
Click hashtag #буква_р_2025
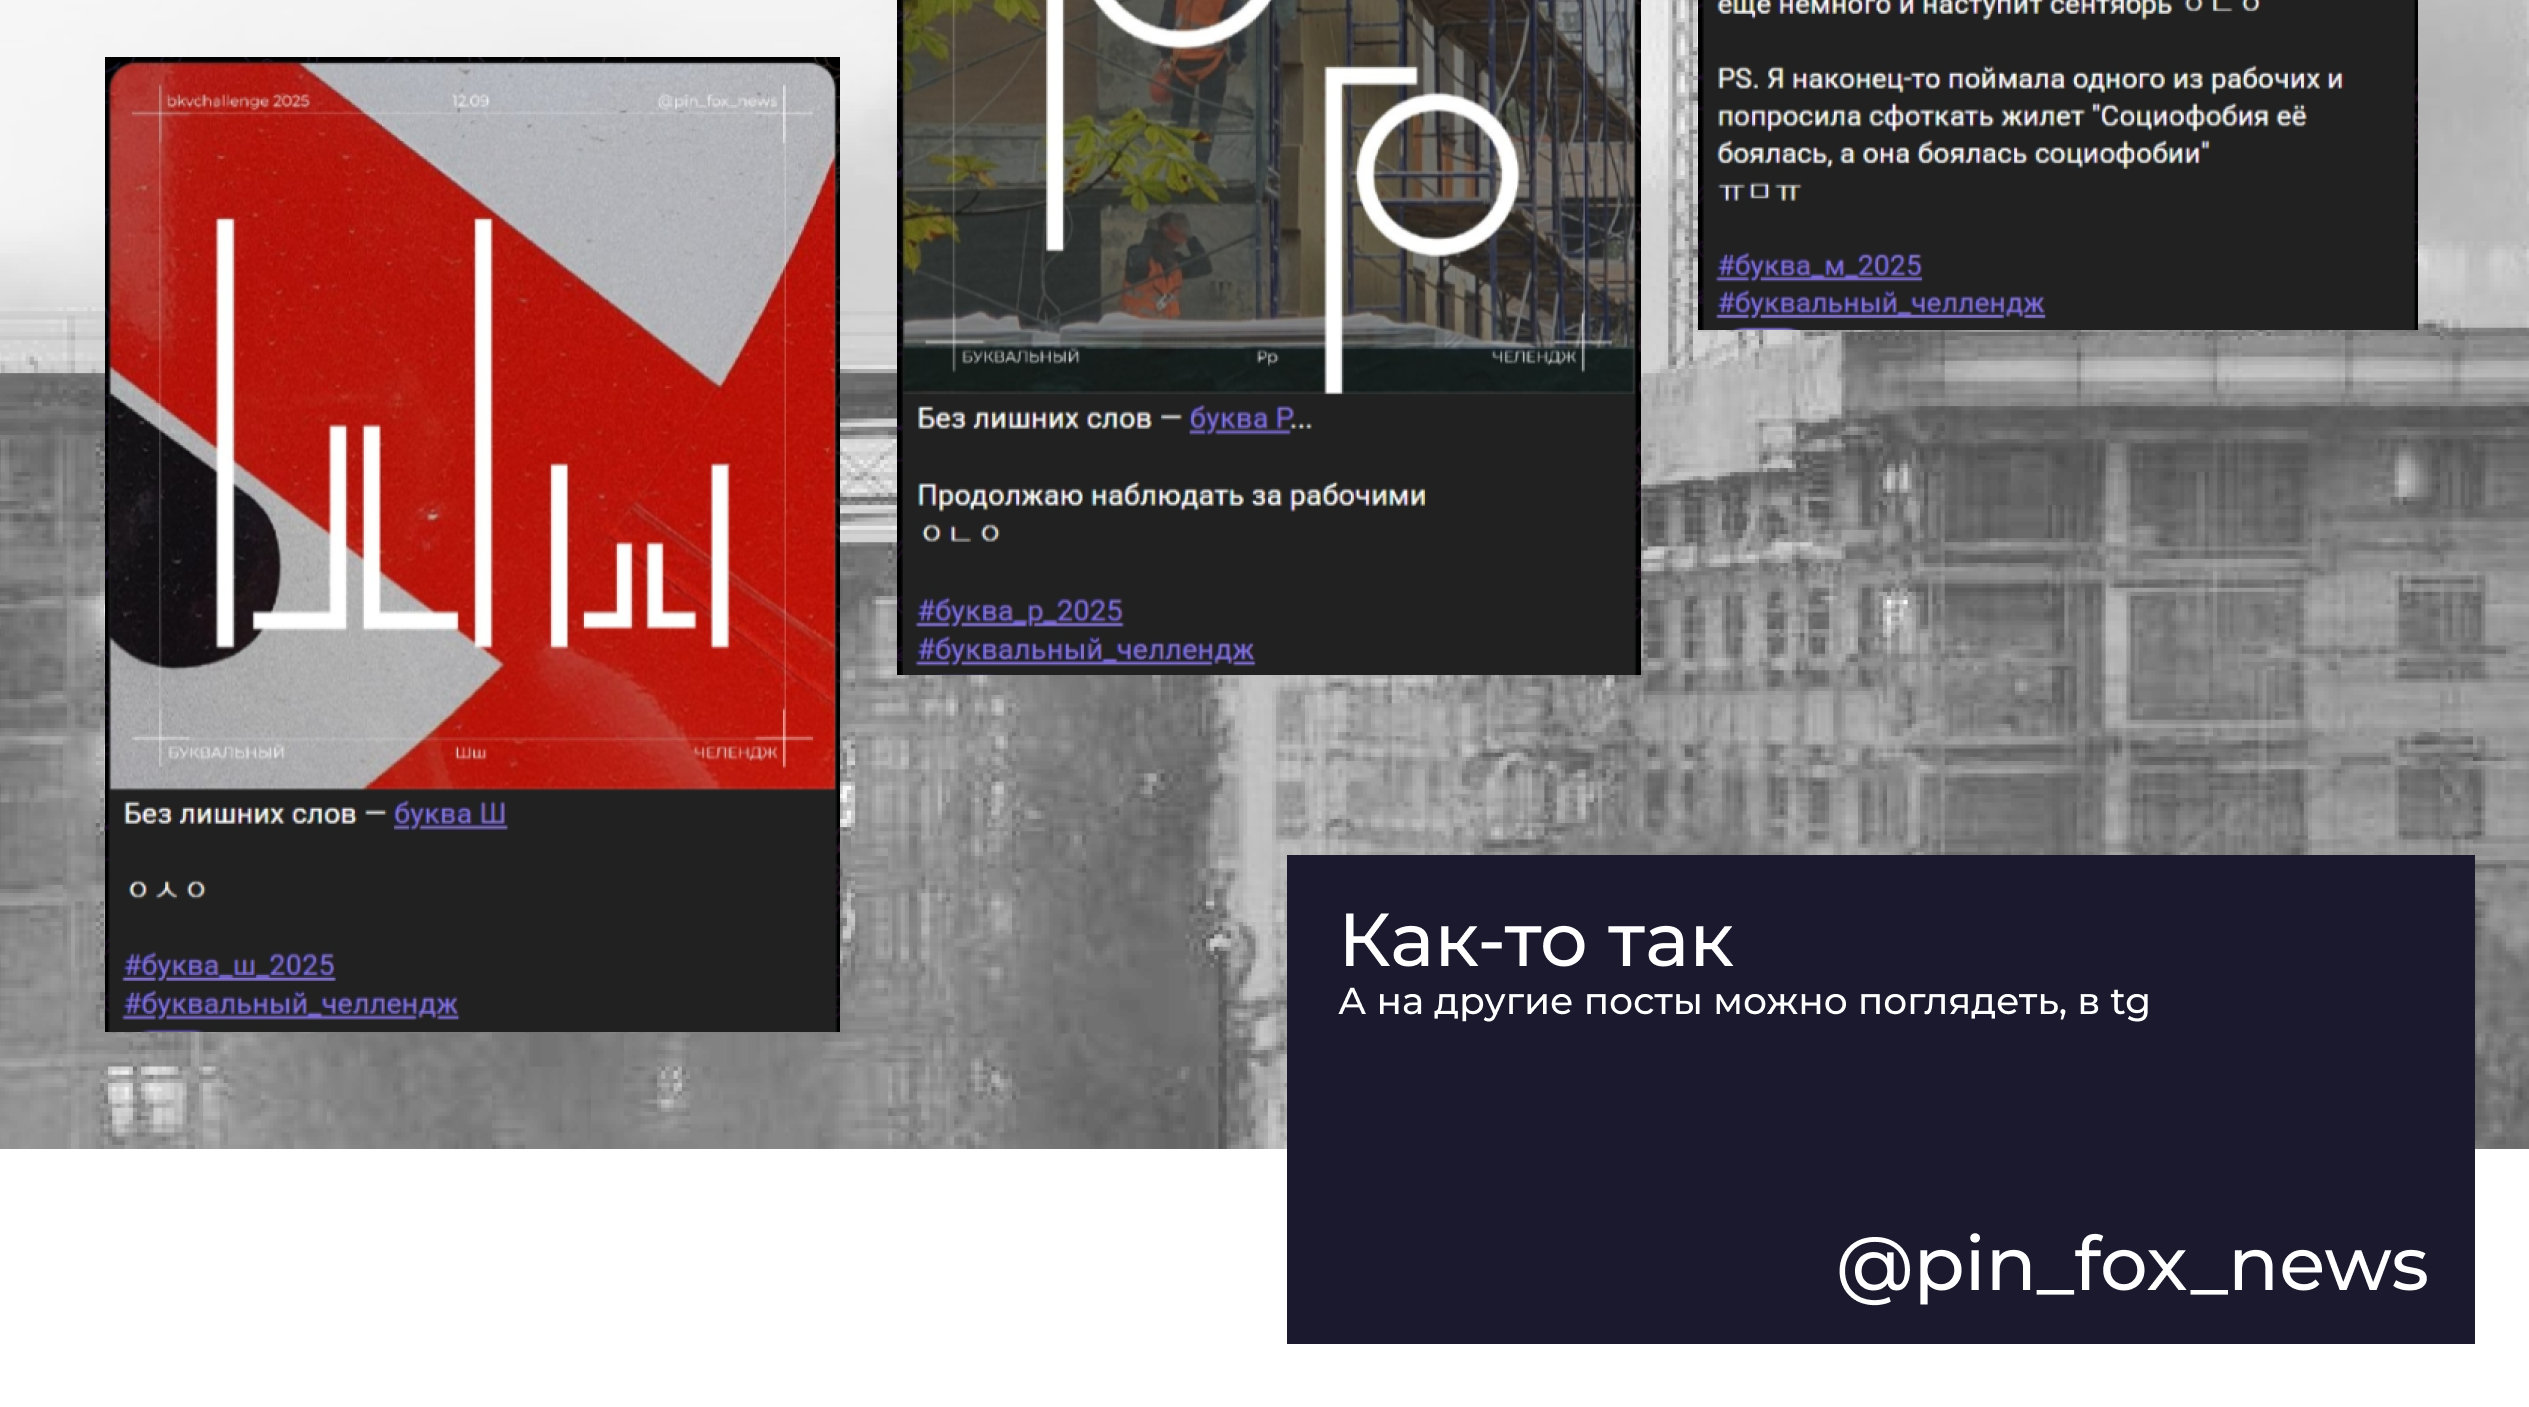pyautogui.click(x=1019, y=611)
